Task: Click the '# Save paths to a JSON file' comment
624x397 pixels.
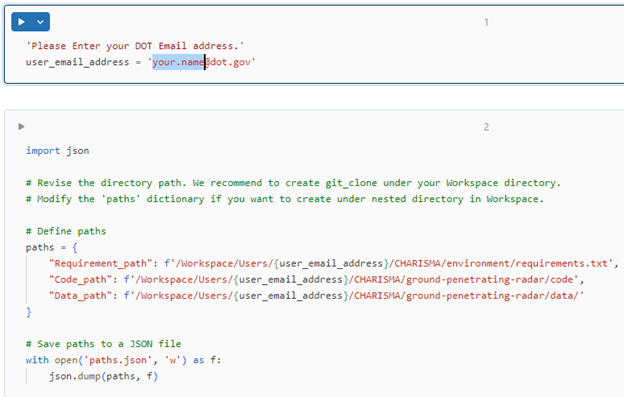Action: point(103,344)
